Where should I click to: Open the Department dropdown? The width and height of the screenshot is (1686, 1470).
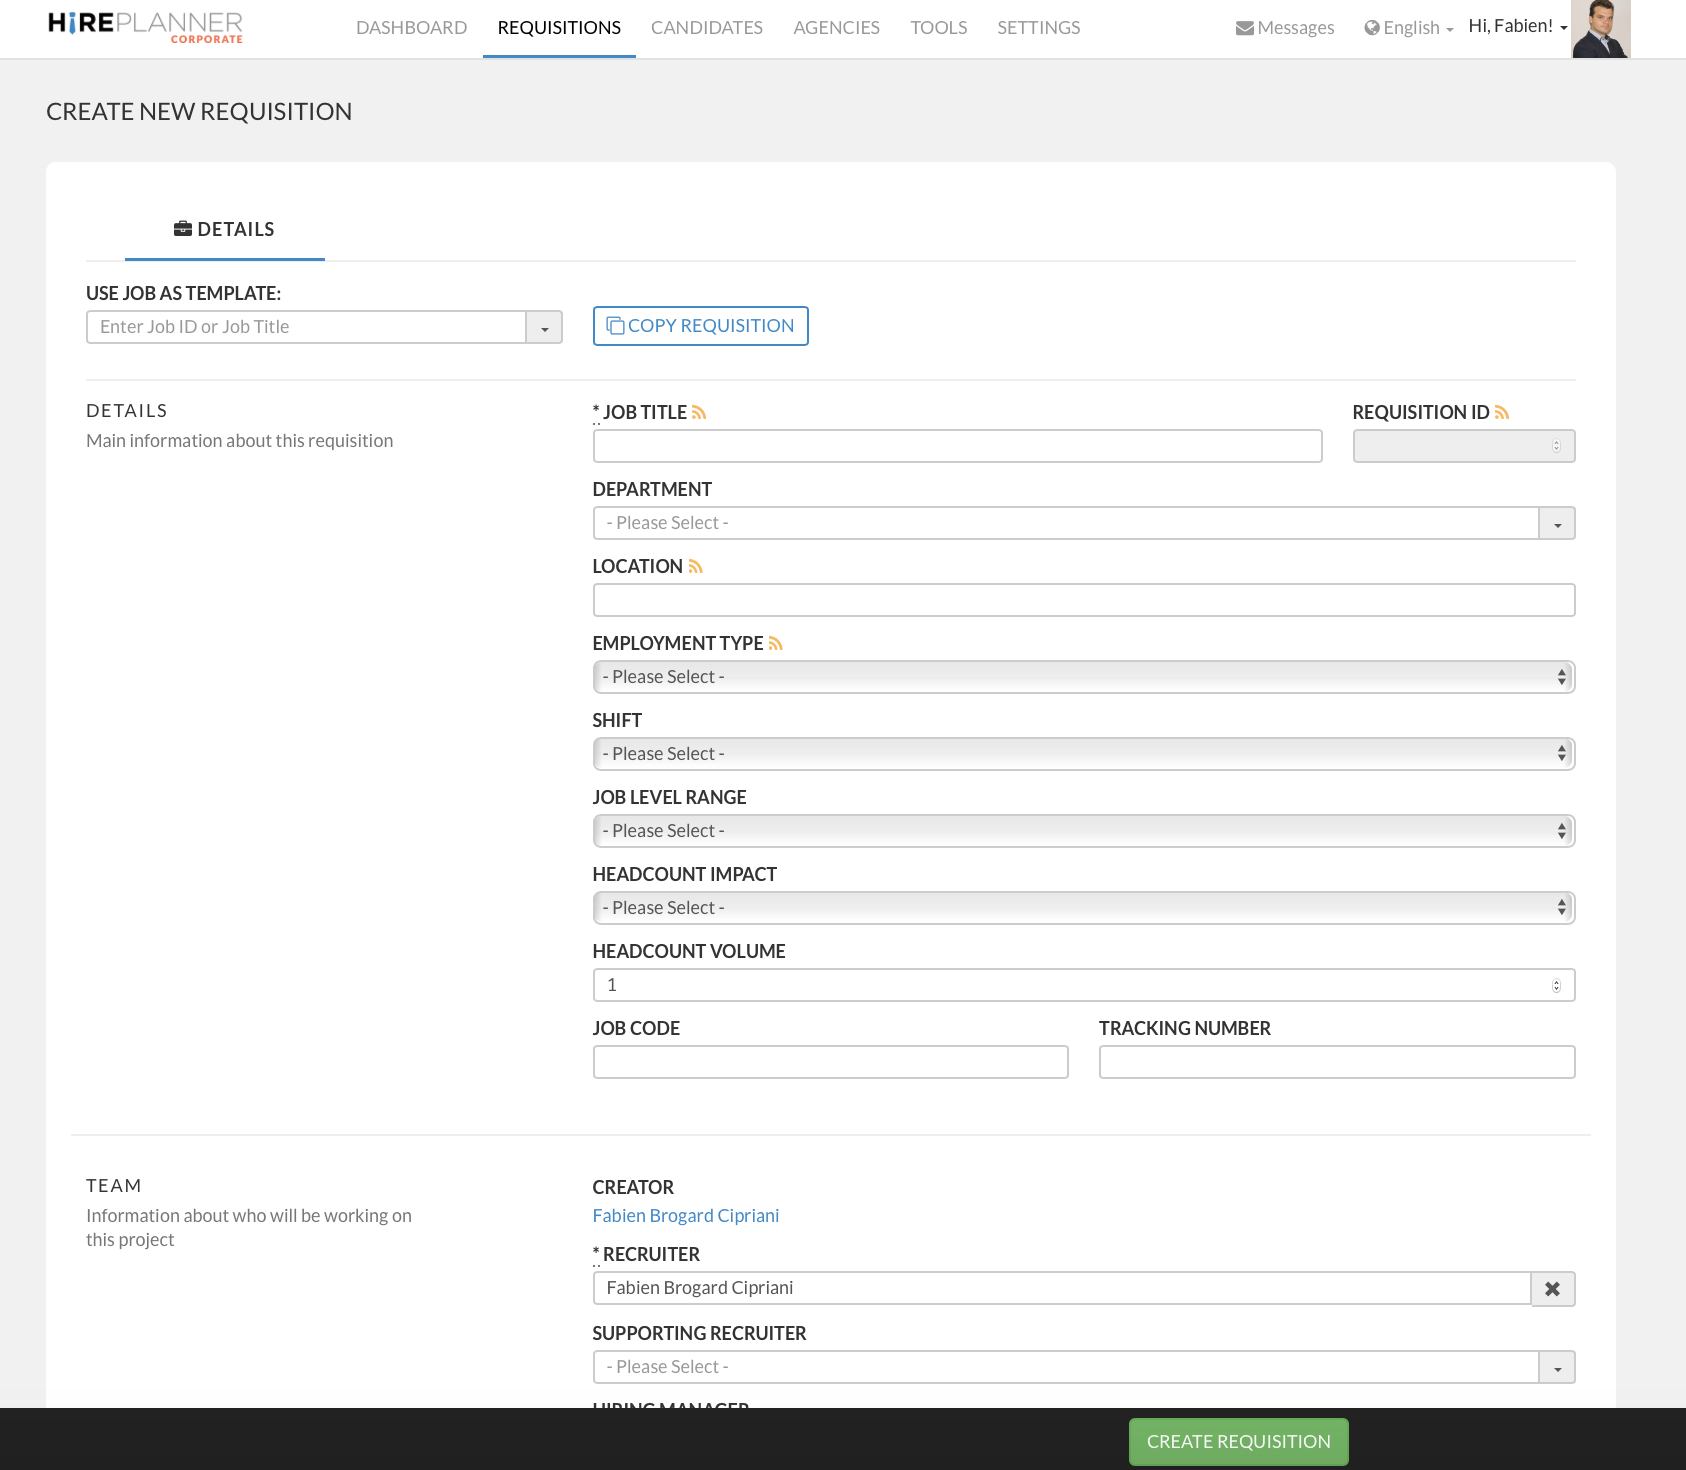pyautogui.click(x=1556, y=524)
